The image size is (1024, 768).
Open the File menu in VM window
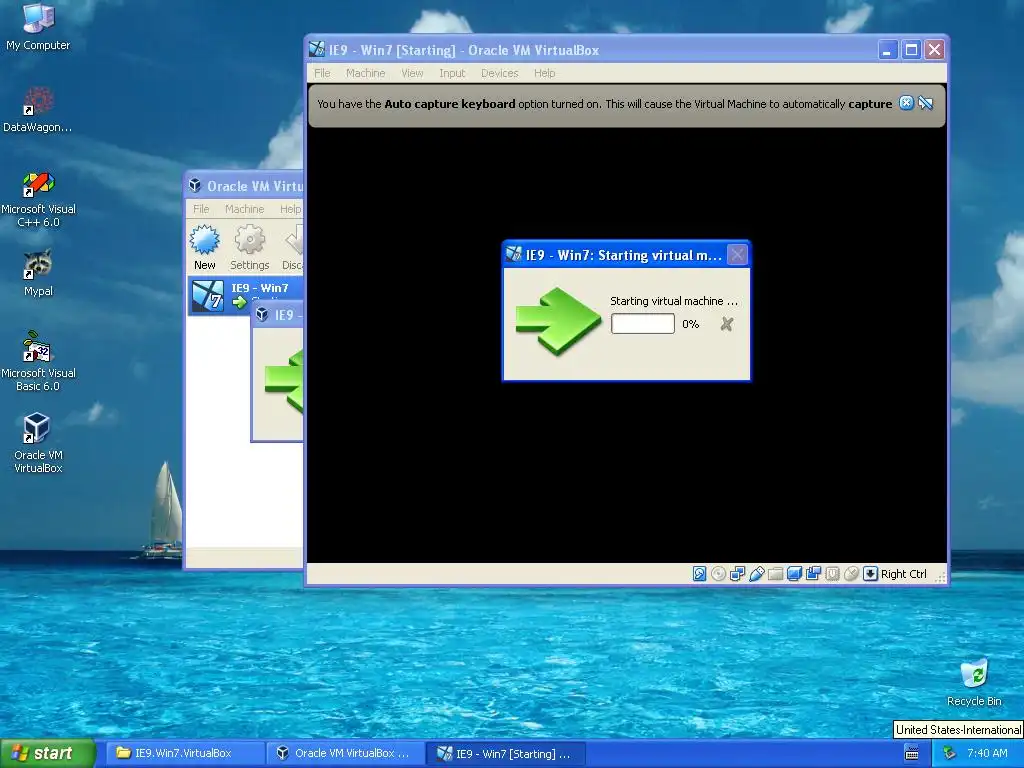(x=322, y=73)
